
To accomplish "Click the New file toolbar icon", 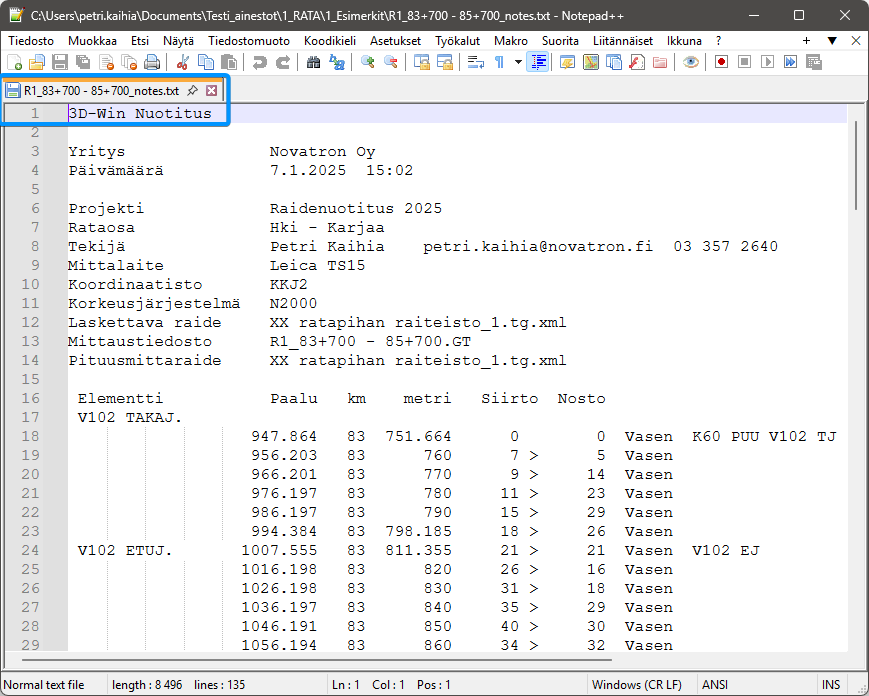I will tap(14, 62).
